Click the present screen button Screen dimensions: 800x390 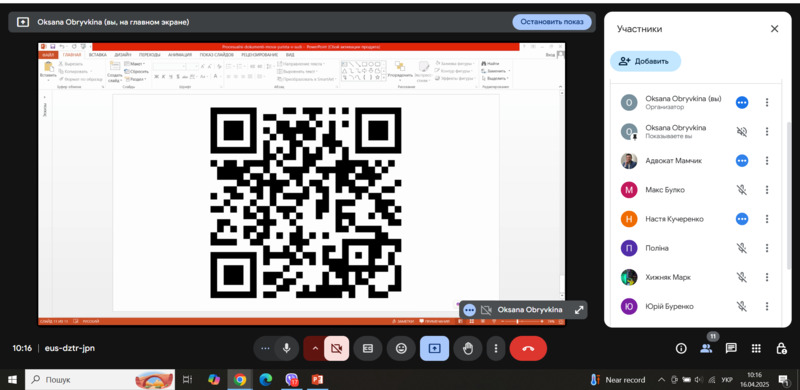click(434, 349)
